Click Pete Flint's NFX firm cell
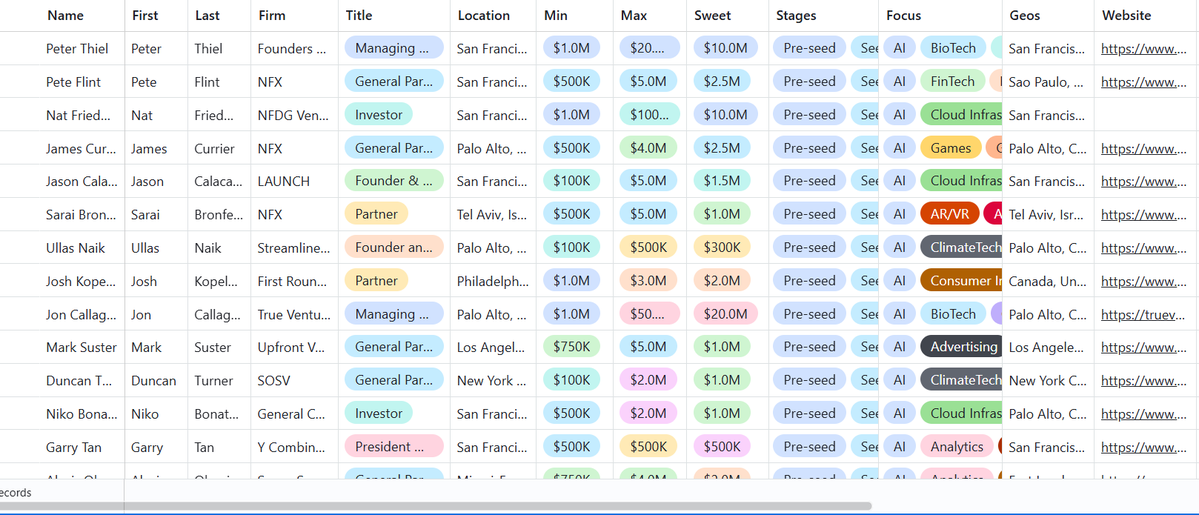The width and height of the screenshot is (1199, 515). pos(270,82)
